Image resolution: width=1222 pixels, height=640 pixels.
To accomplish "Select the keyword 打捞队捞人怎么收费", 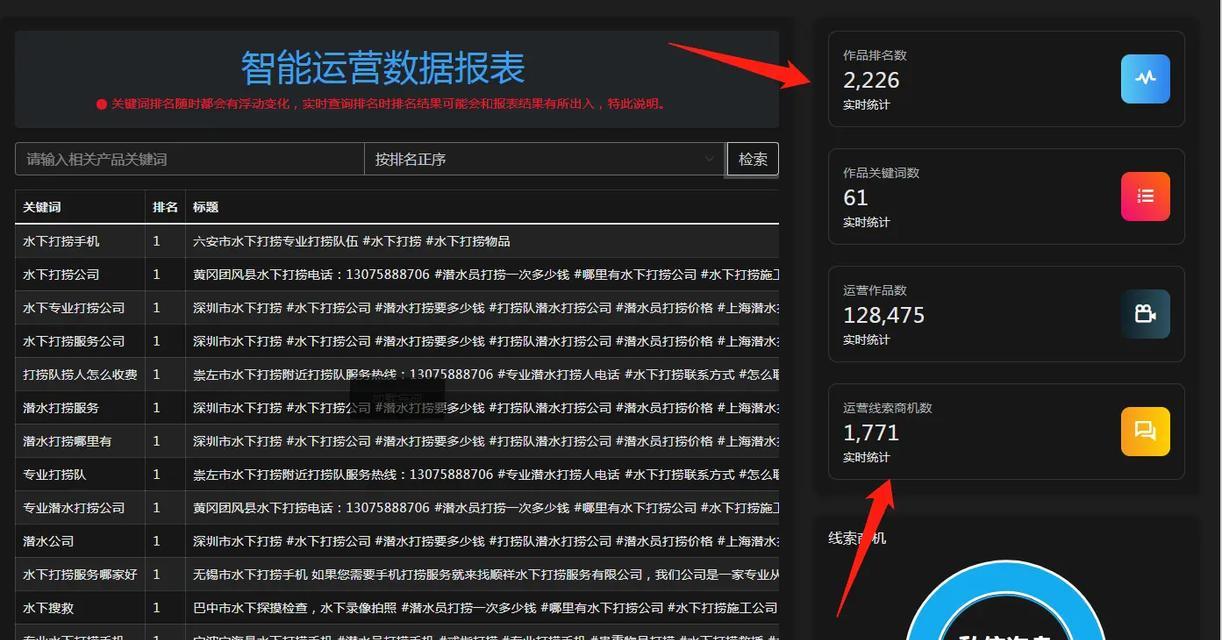I will click(80, 374).
